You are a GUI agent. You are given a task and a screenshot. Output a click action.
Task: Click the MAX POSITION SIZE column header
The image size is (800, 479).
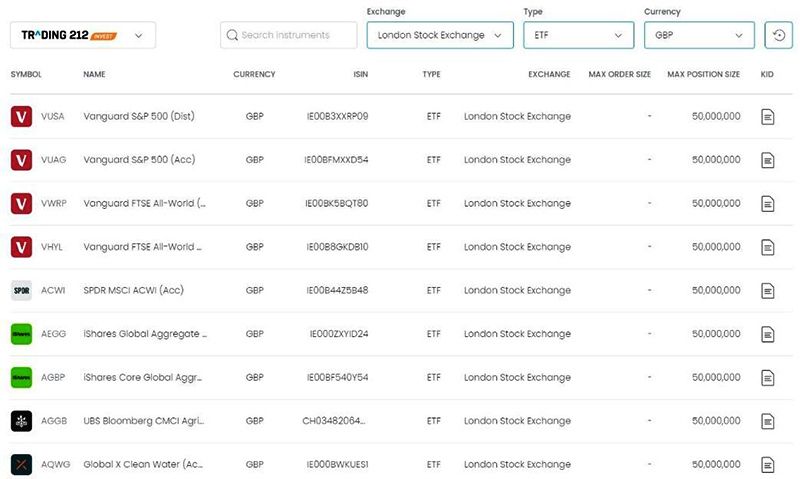point(704,74)
